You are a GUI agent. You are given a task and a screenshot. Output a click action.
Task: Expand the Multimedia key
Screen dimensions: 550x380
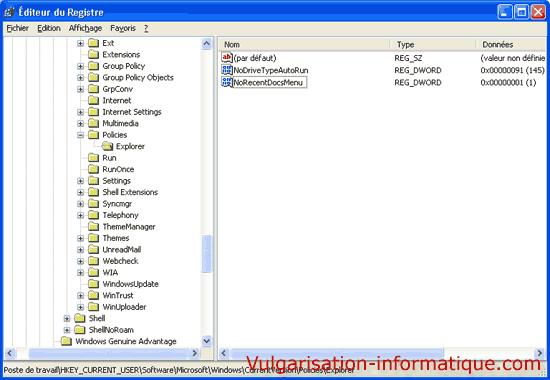(81, 124)
